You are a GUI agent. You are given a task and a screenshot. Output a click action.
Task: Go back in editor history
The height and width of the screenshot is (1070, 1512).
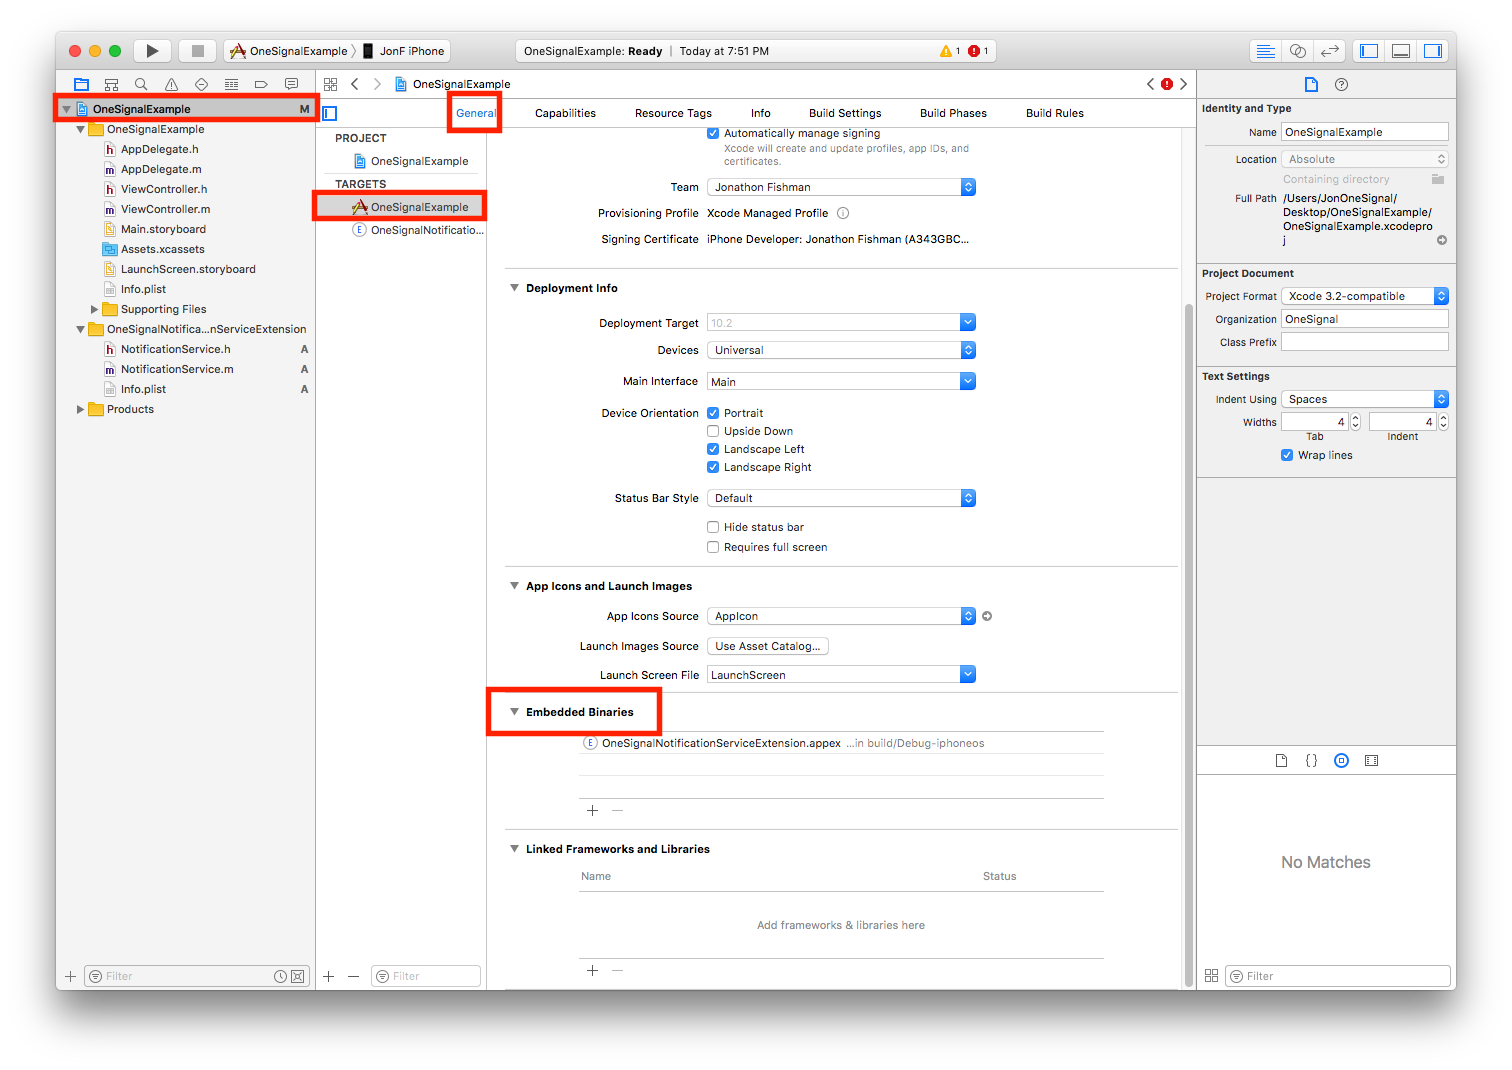[x=355, y=84]
